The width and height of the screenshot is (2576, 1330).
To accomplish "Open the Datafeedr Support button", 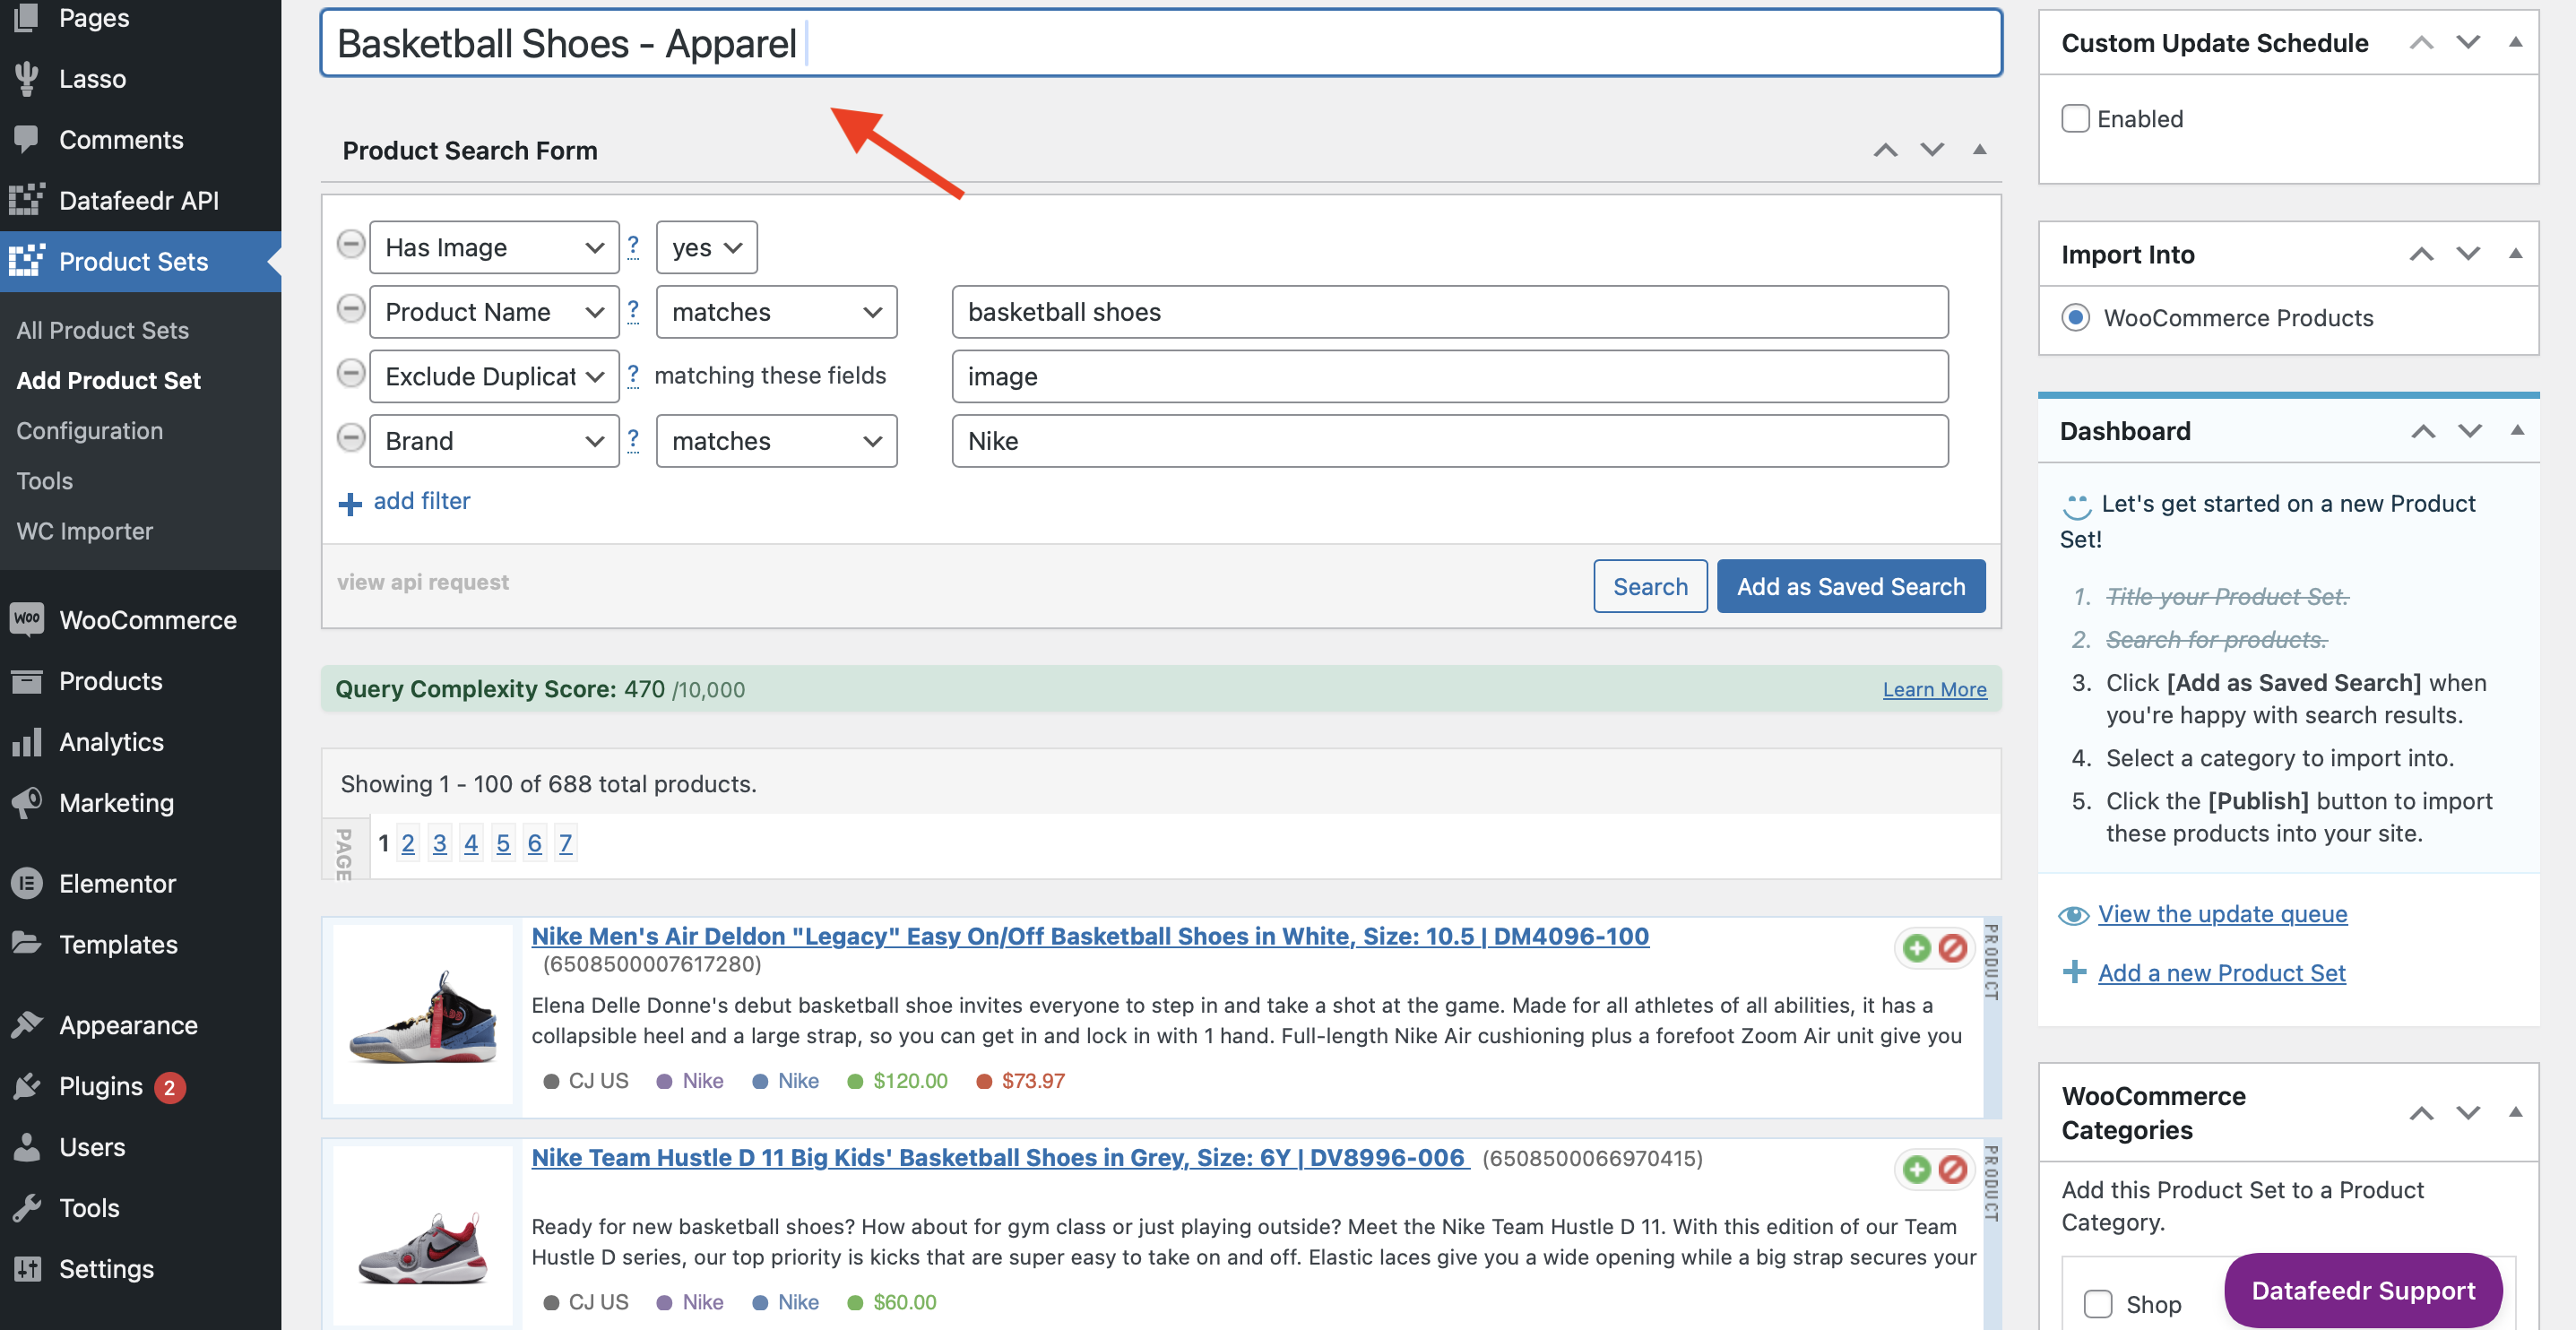I will pos(2363,1290).
